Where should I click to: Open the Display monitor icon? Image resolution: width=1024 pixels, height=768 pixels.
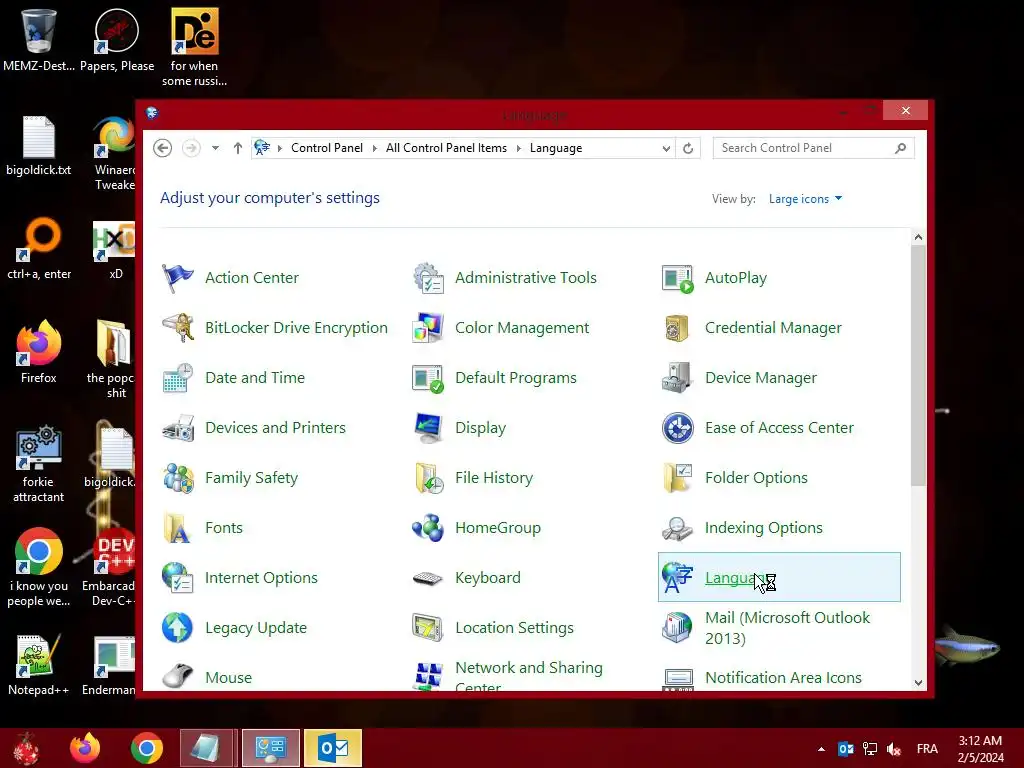(428, 428)
